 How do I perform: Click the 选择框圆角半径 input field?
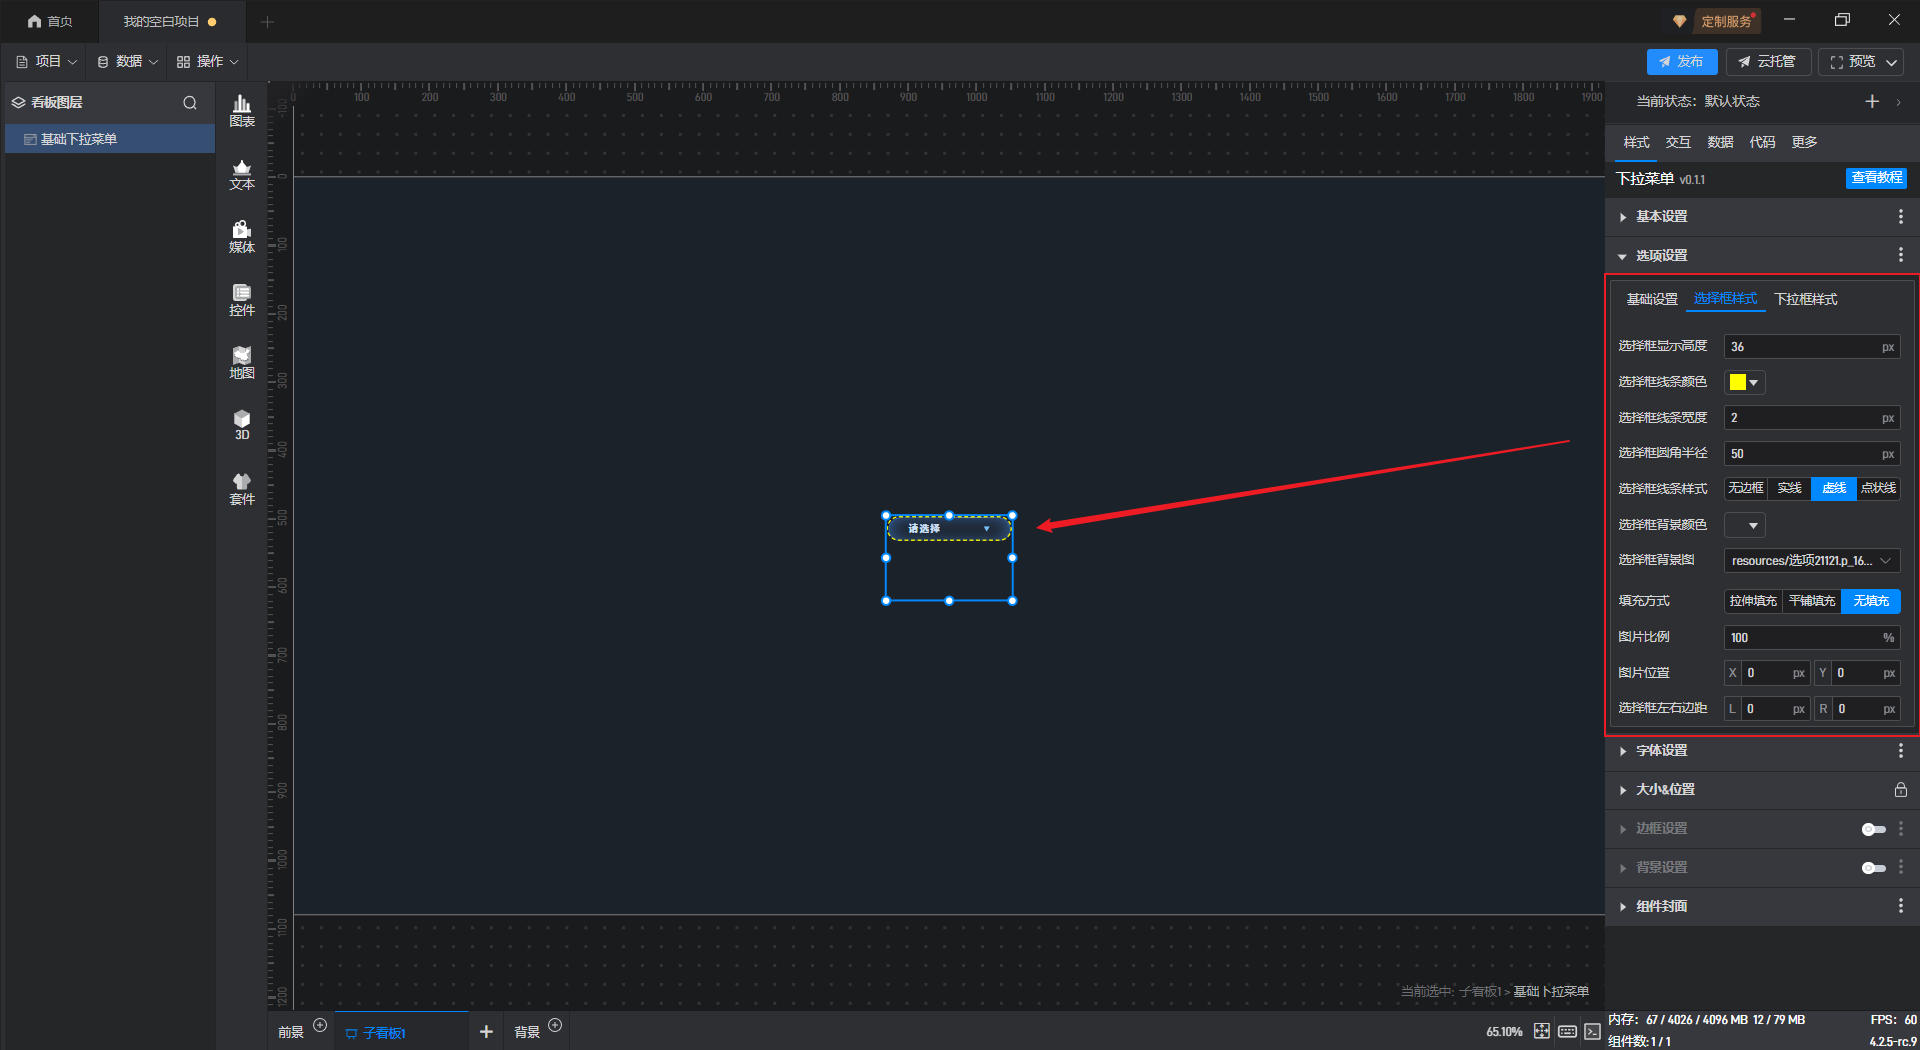pyautogui.click(x=1812, y=454)
